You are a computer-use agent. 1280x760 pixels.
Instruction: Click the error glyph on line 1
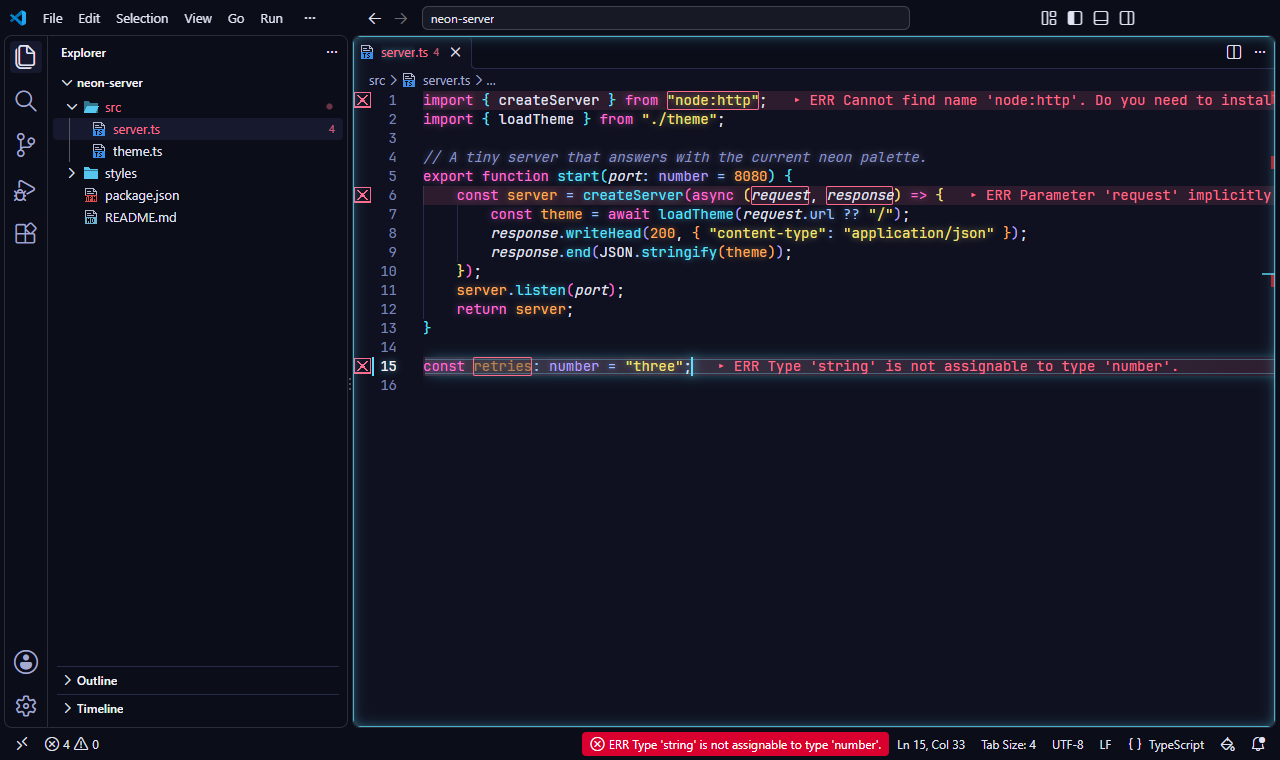click(x=362, y=100)
